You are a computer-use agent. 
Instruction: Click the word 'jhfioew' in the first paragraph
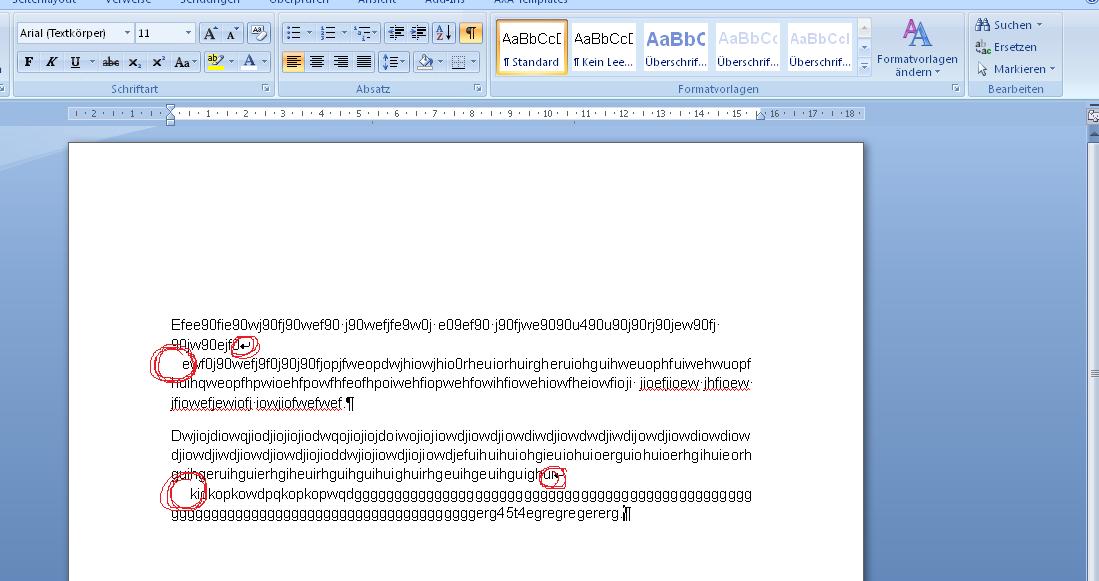pyautogui.click(x=727, y=383)
